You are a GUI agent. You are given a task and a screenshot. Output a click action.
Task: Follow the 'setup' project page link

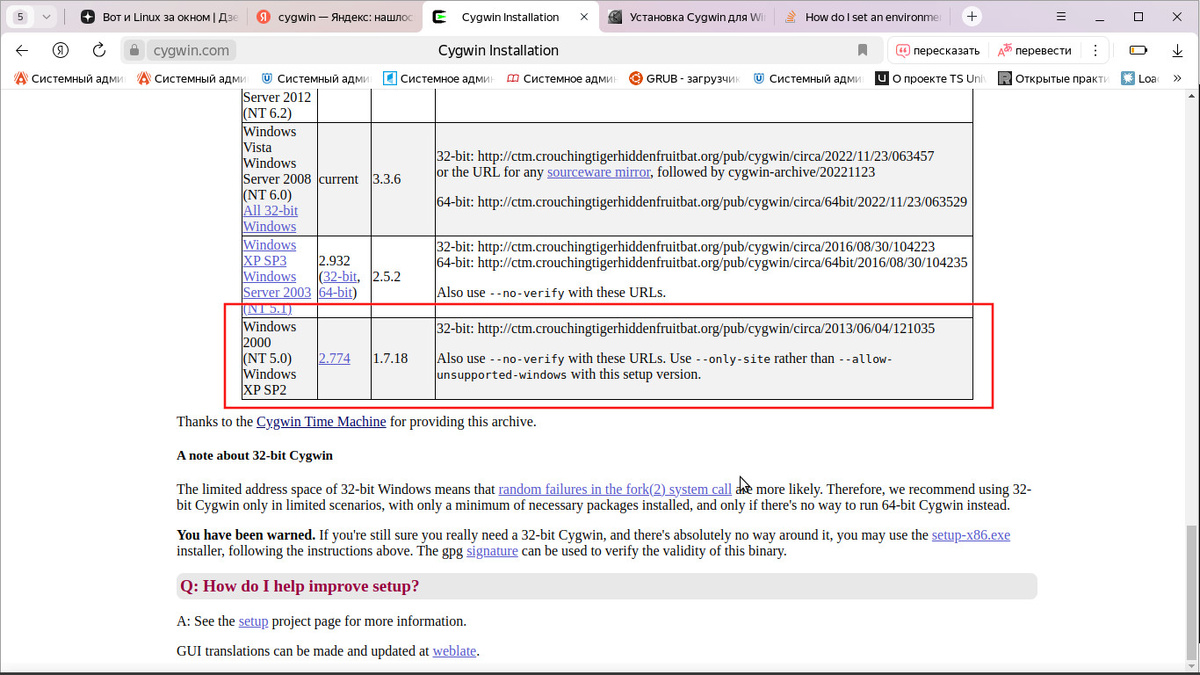253,621
